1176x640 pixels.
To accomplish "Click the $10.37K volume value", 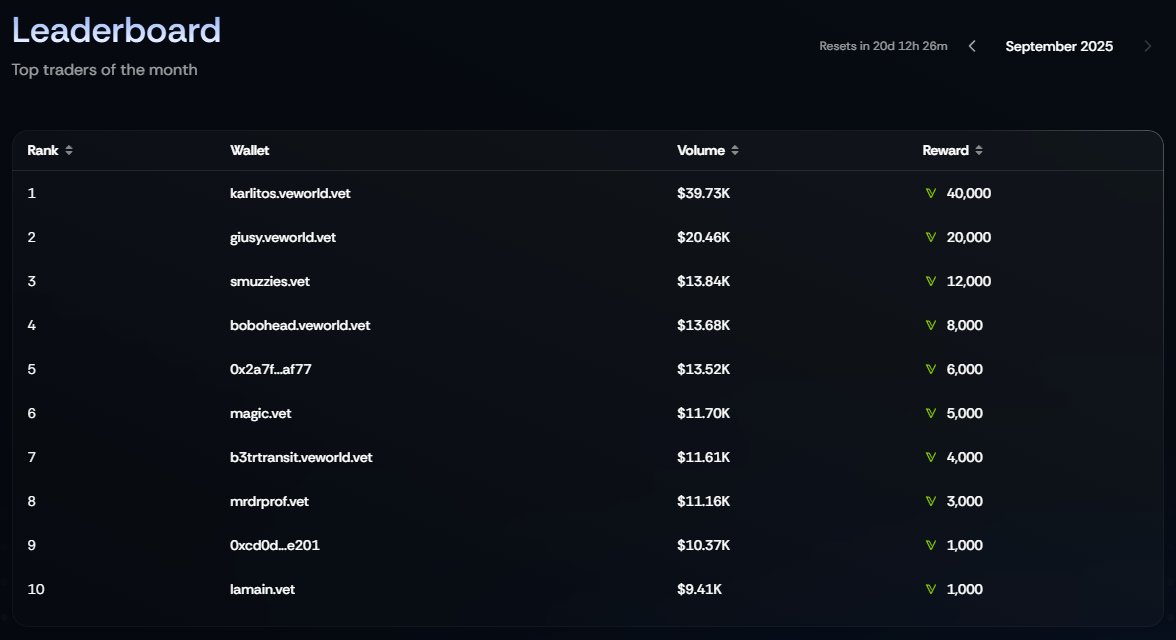I will (704, 545).
